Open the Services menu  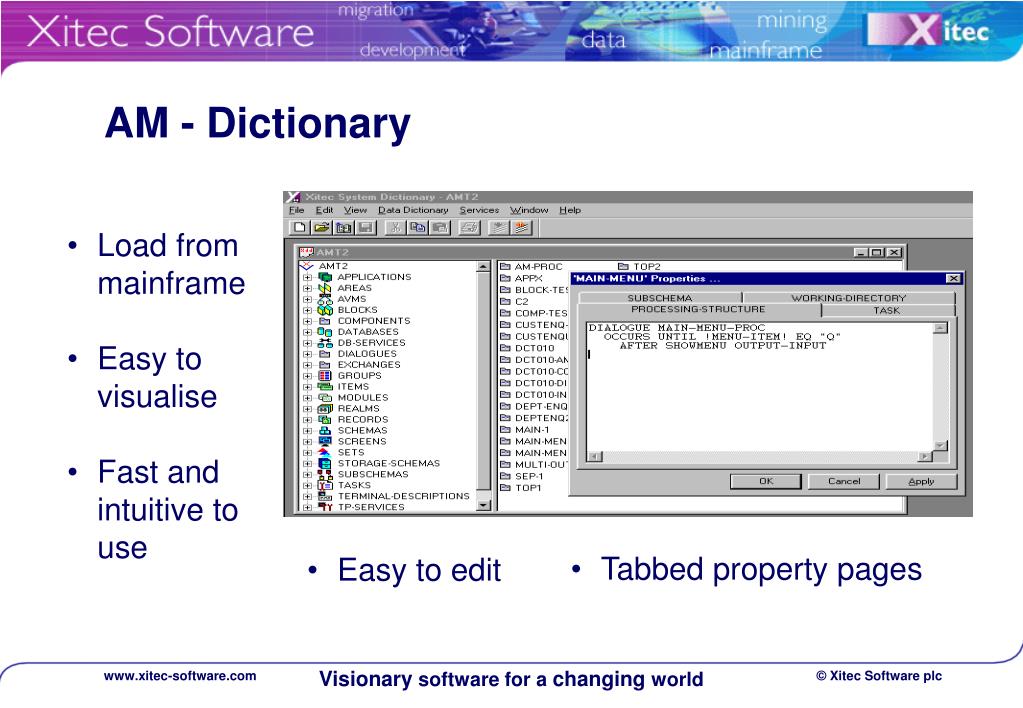coord(479,210)
